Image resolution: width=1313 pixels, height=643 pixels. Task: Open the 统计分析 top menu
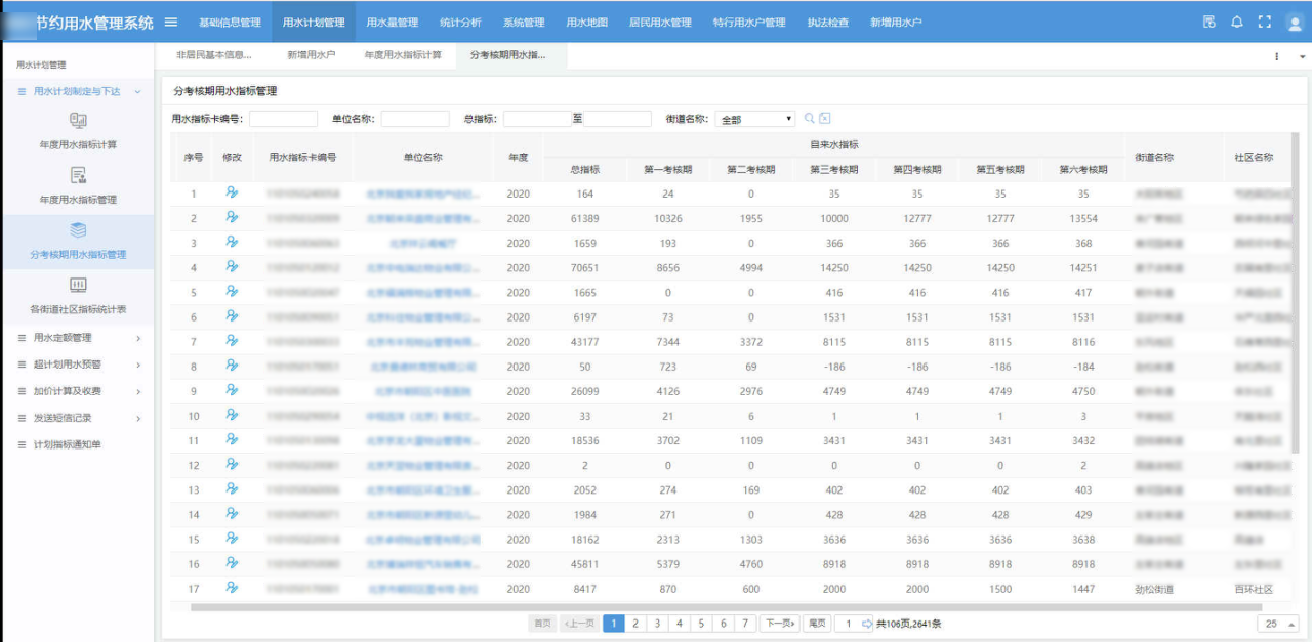tap(460, 22)
